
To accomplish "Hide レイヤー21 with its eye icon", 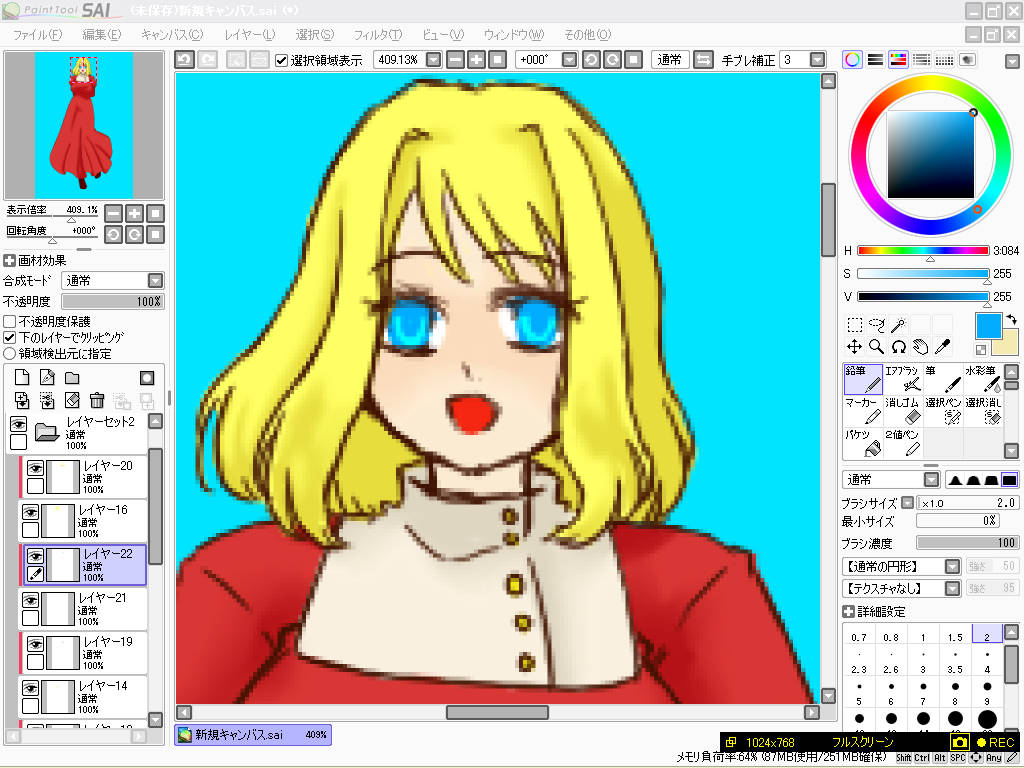I will (x=30, y=600).
